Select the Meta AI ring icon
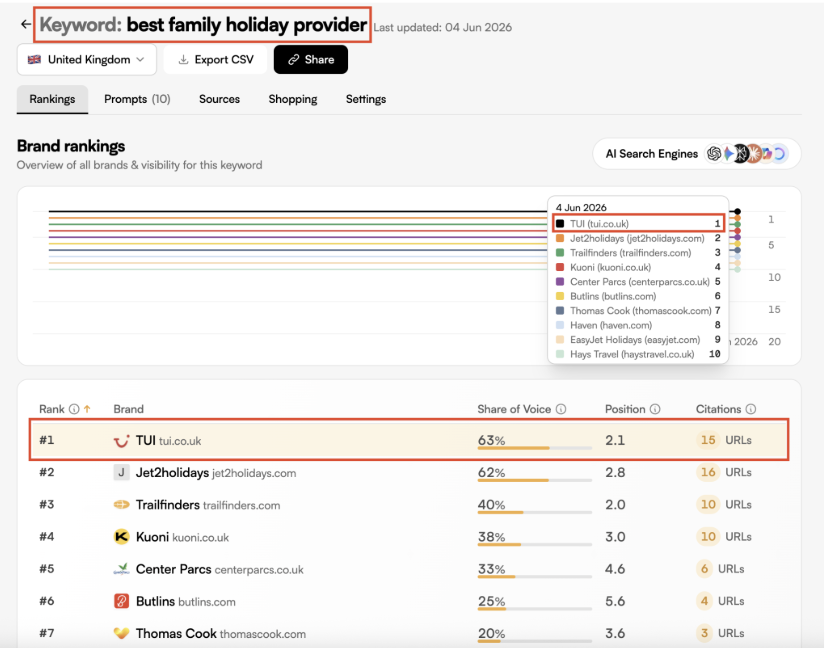 (x=779, y=154)
